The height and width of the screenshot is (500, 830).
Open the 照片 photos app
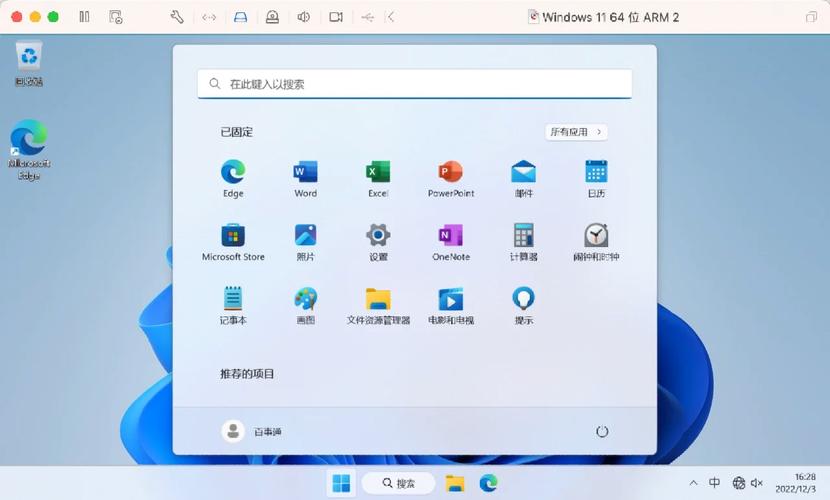(x=305, y=242)
